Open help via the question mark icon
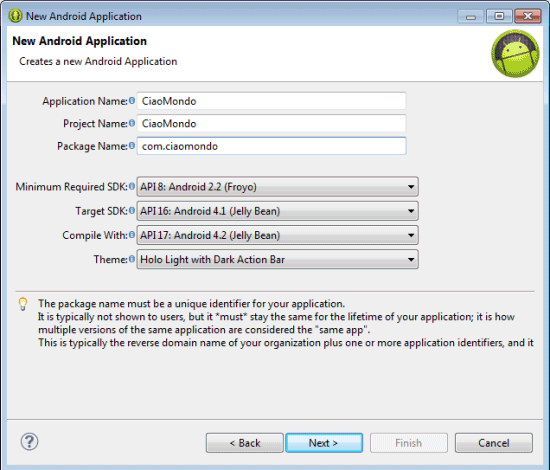The width and height of the screenshot is (550, 470). coord(29,442)
